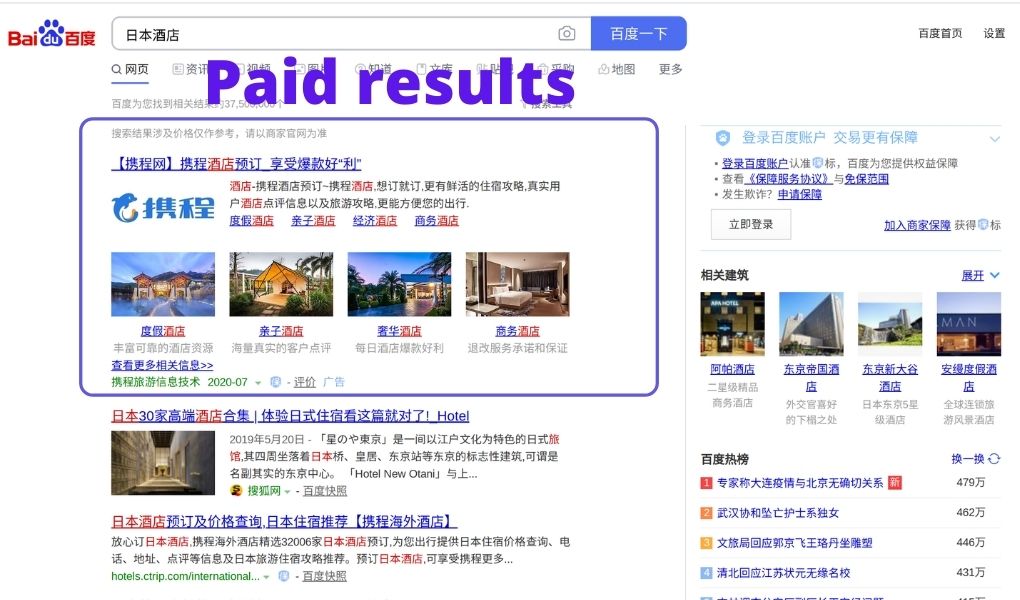Open the 免保范围 link
The image size is (1020, 600).
coord(866,179)
